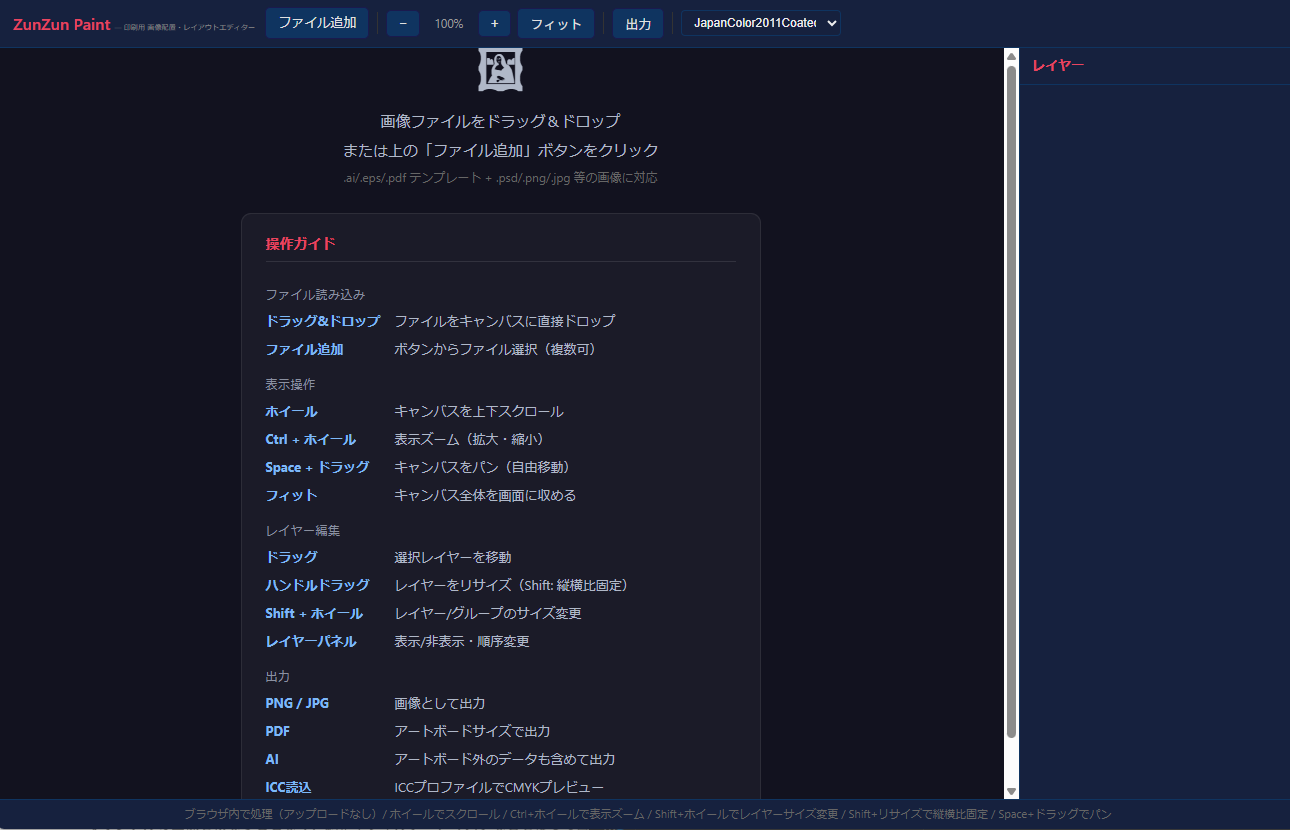Click the plus zoom-in button

pos(494,23)
